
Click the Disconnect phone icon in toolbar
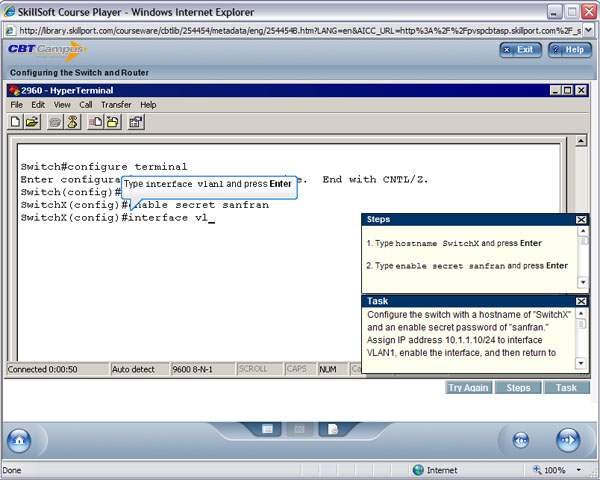(x=73, y=122)
